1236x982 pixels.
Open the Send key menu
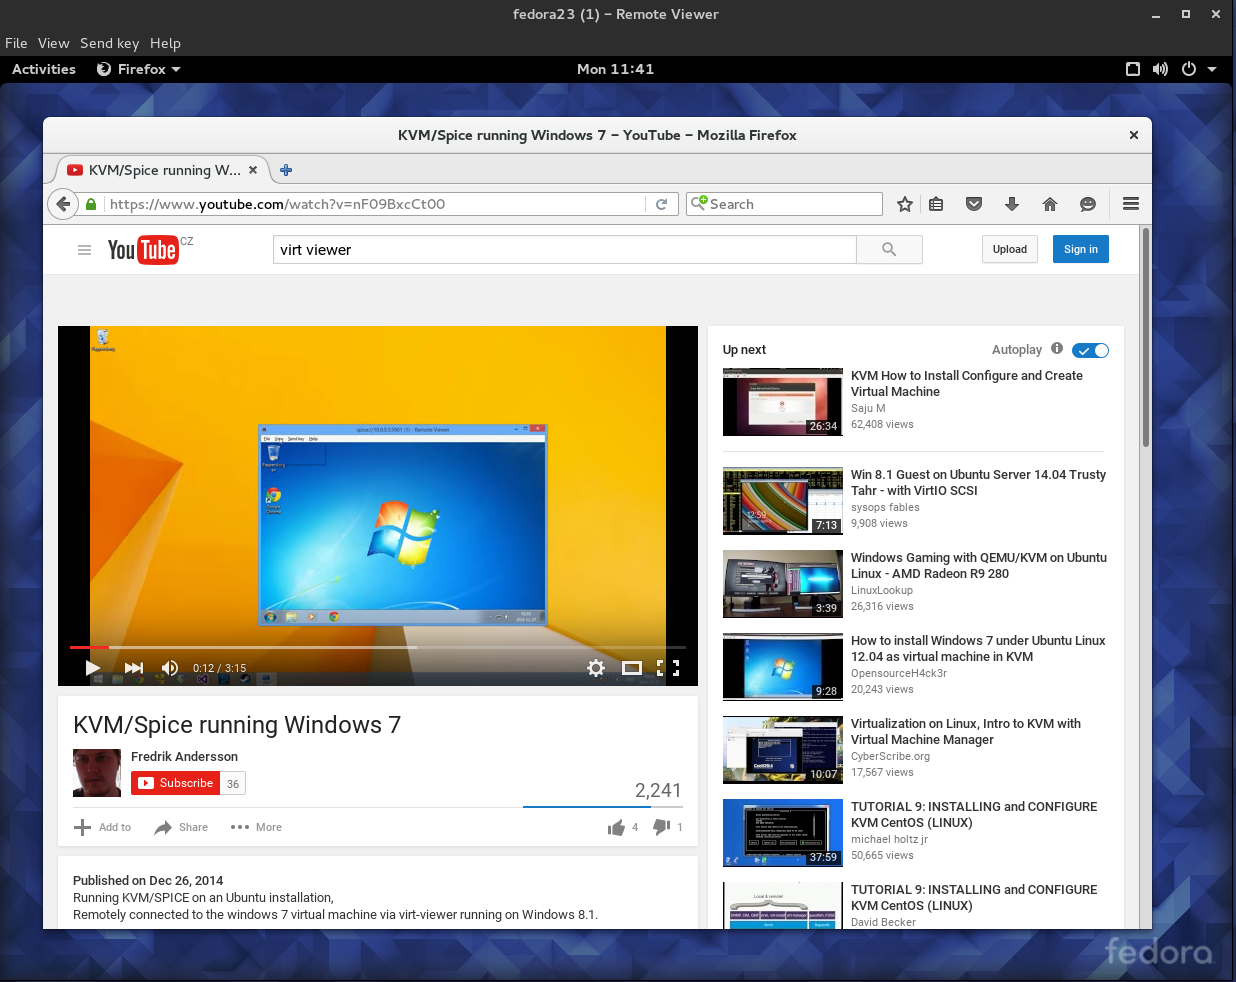[x=110, y=43]
